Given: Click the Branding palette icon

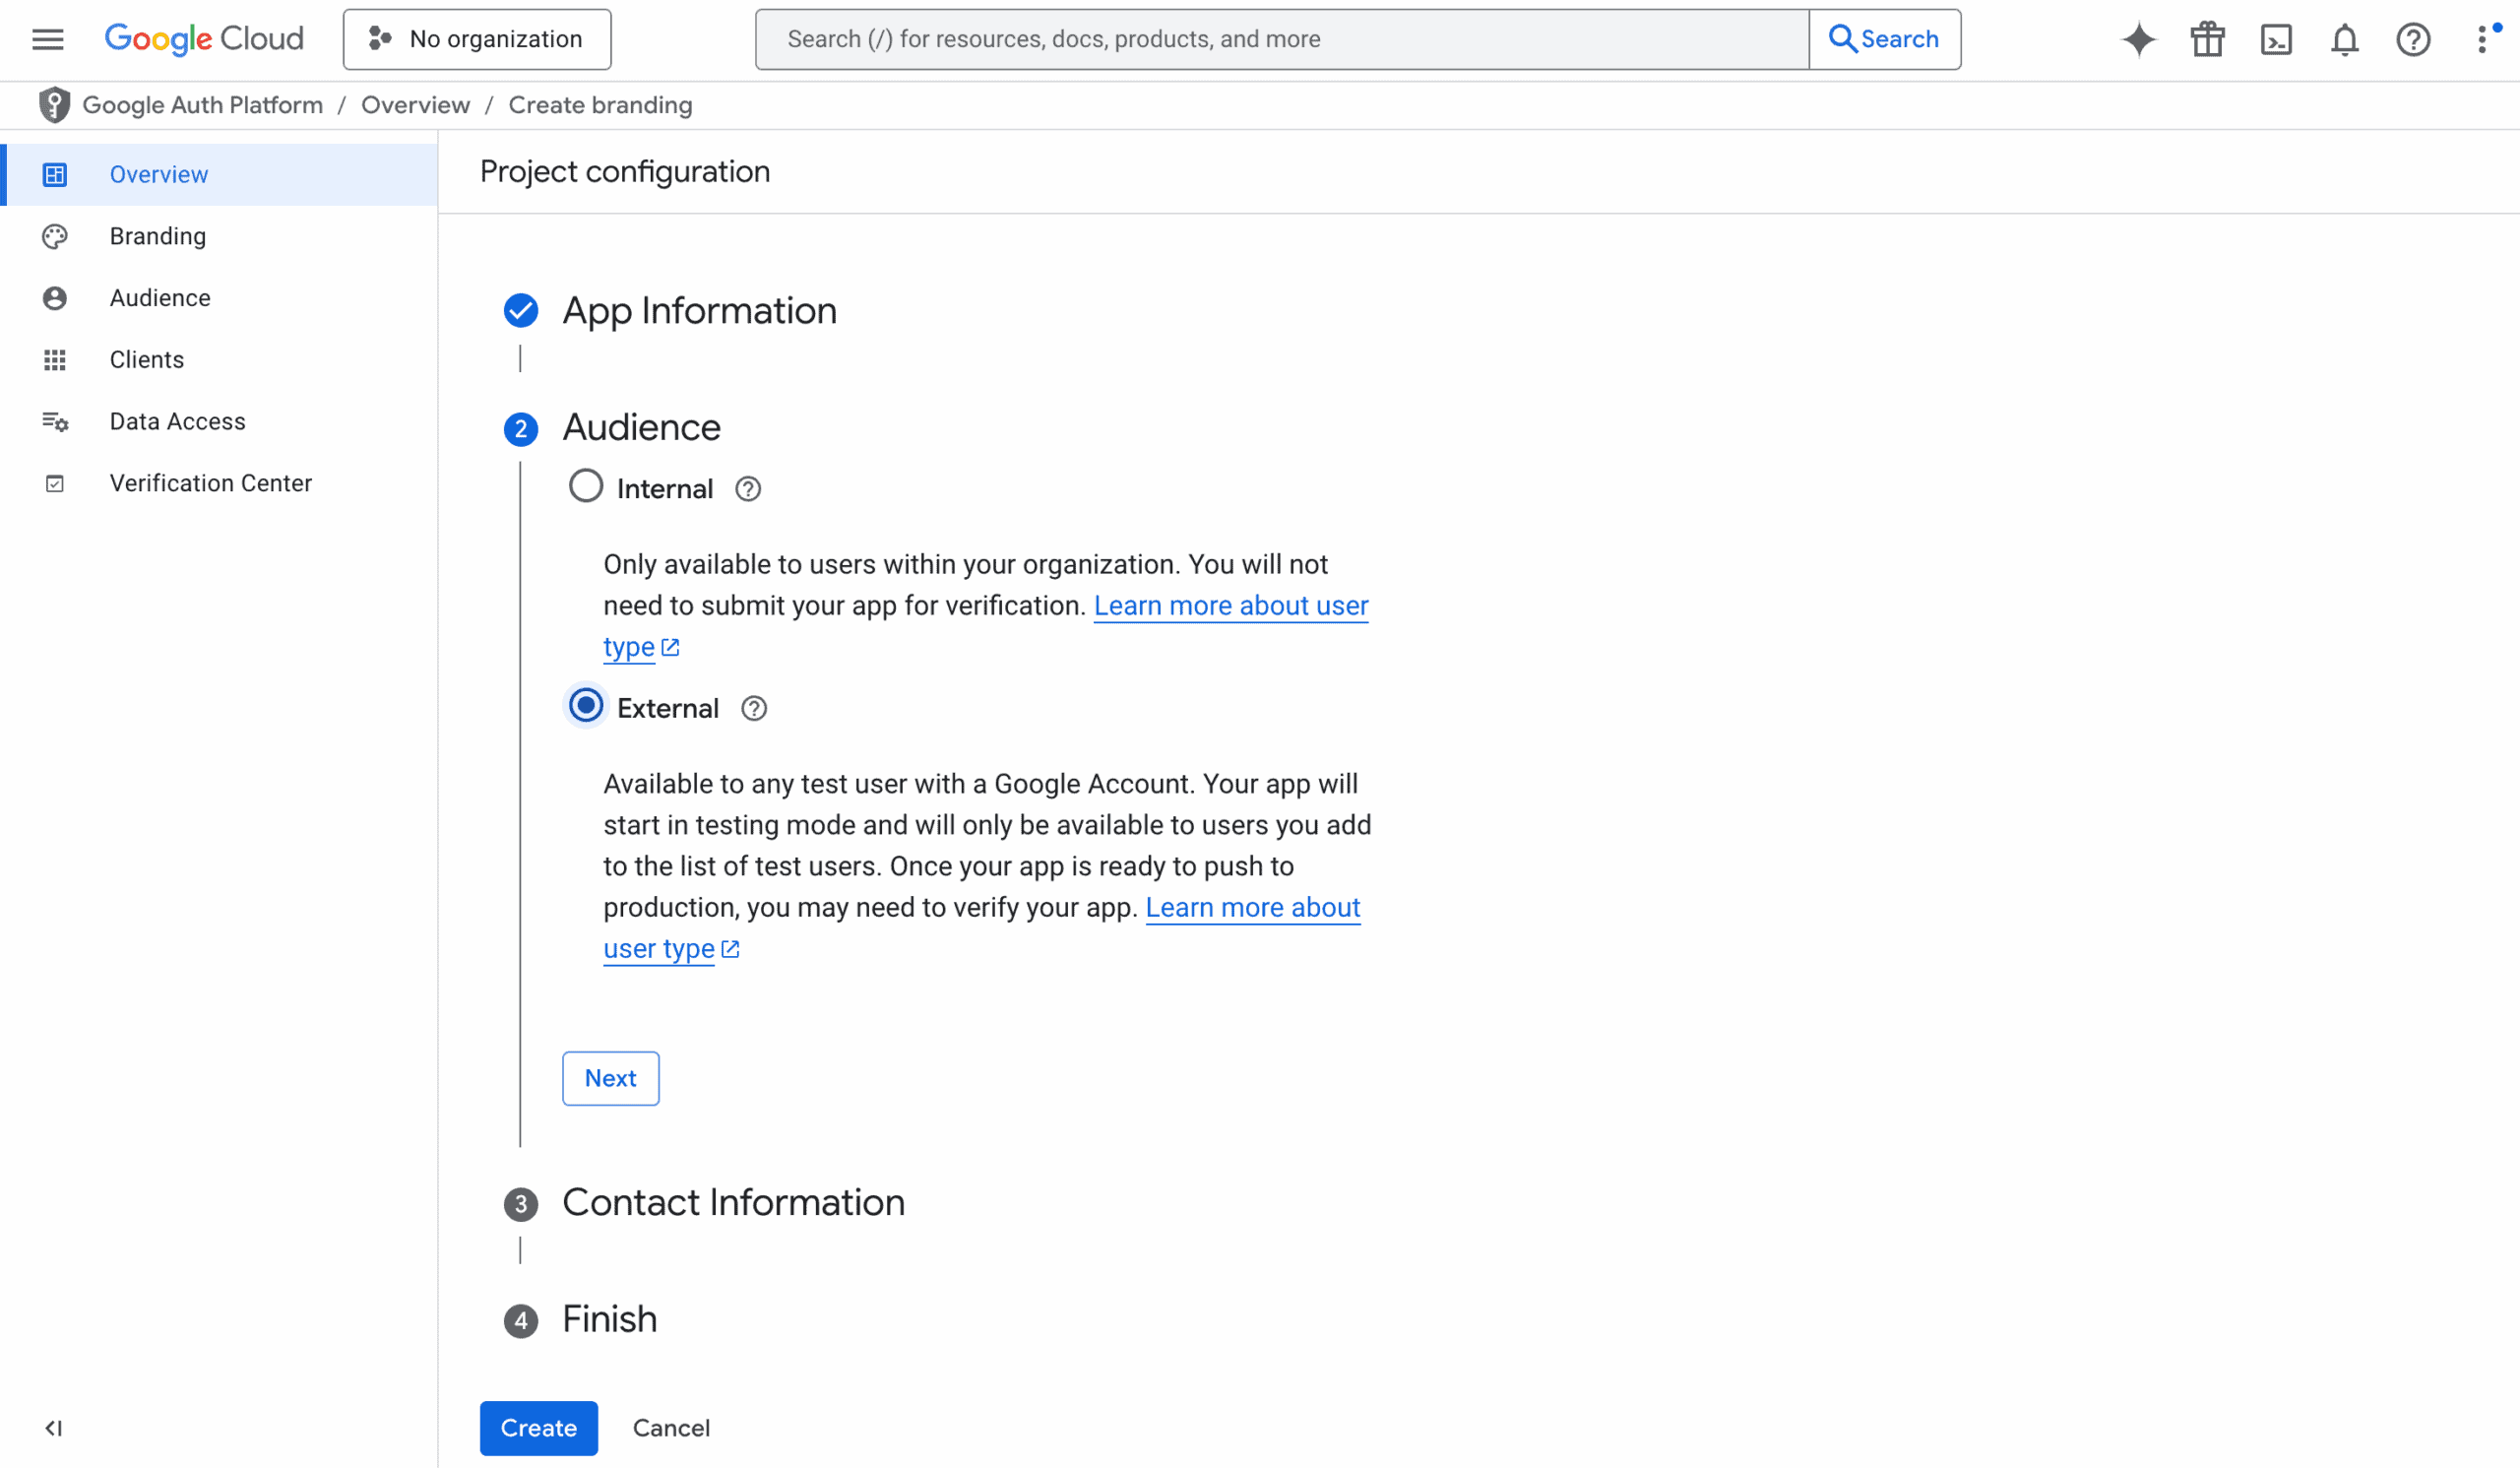Looking at the screenshot, I should coord(55,237).
